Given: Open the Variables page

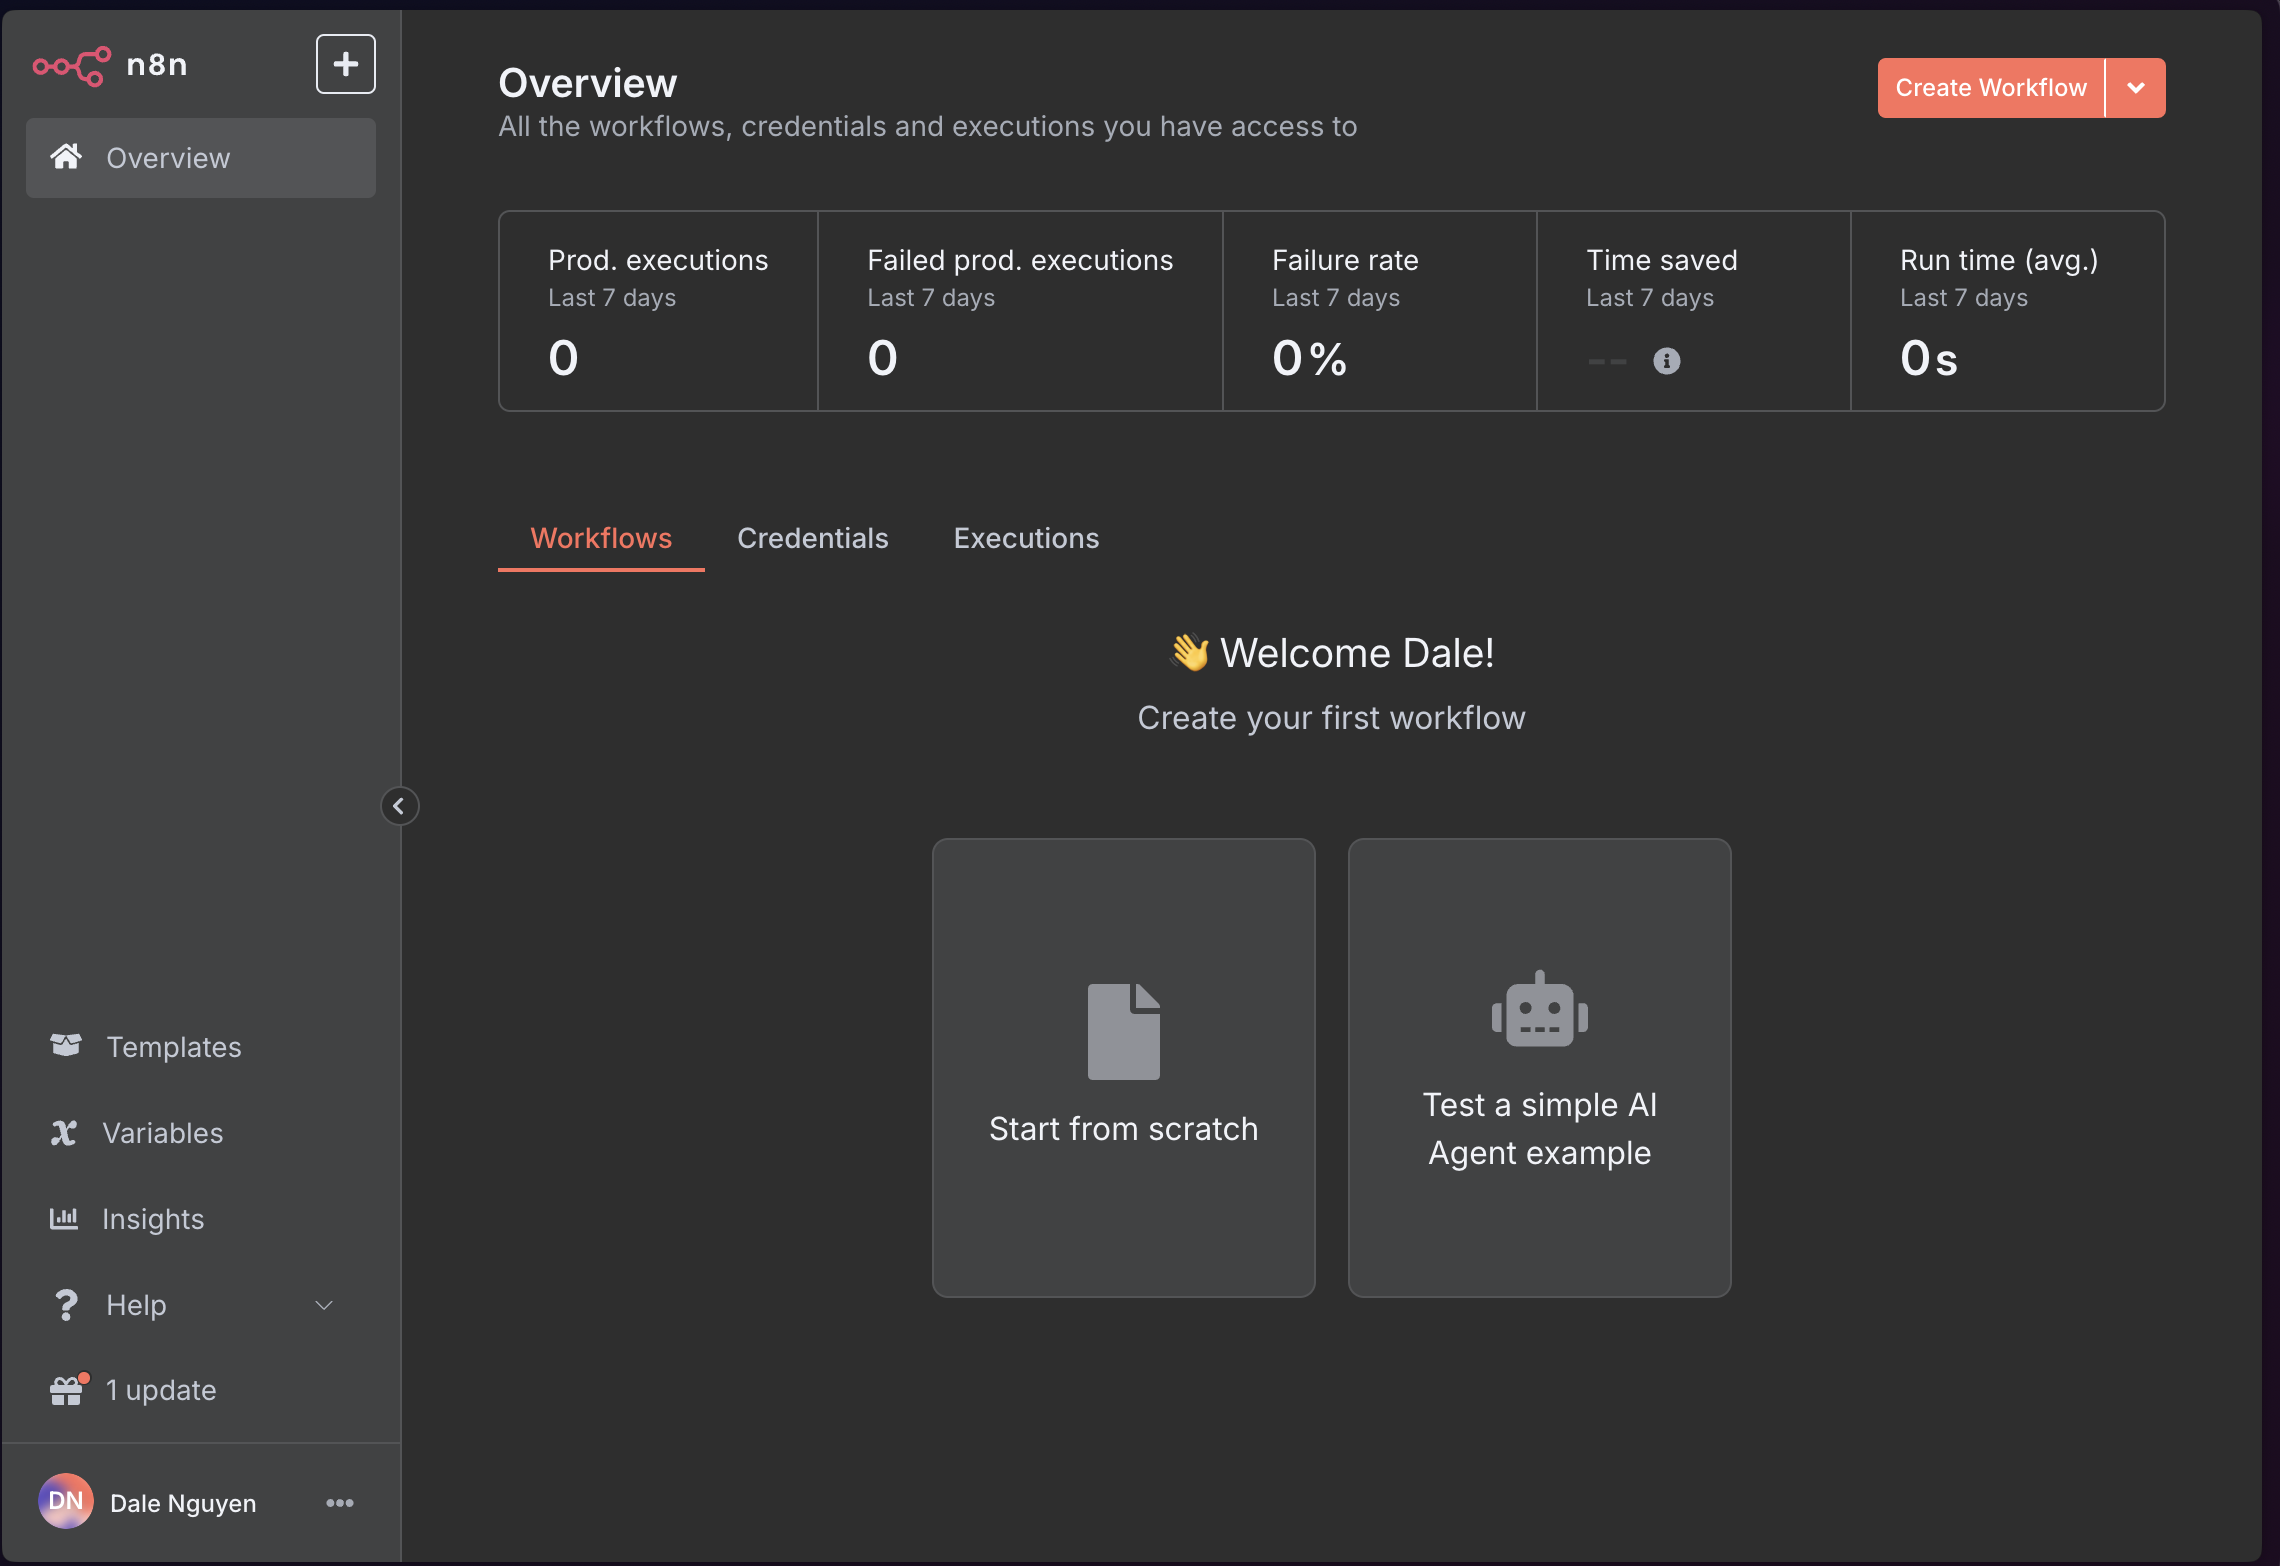Looking at the screenshot, I should [x=162, y=1133].
